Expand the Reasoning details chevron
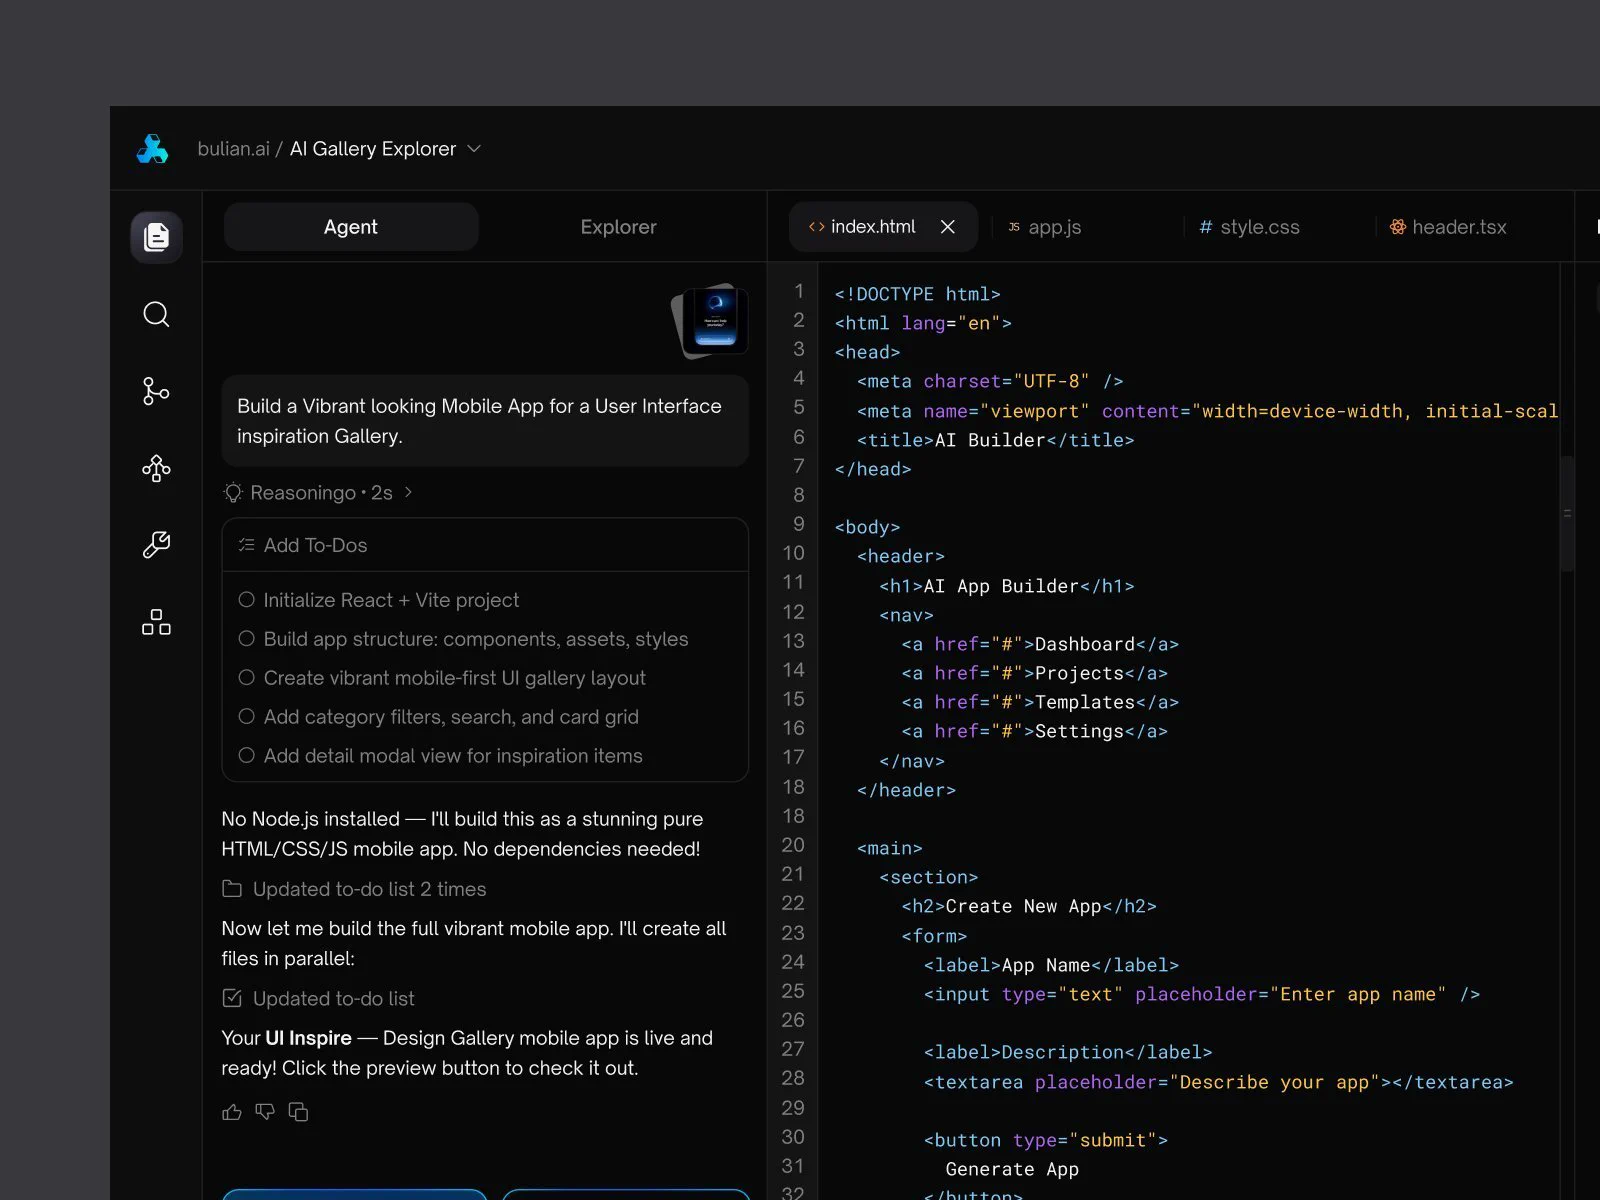 408,492
